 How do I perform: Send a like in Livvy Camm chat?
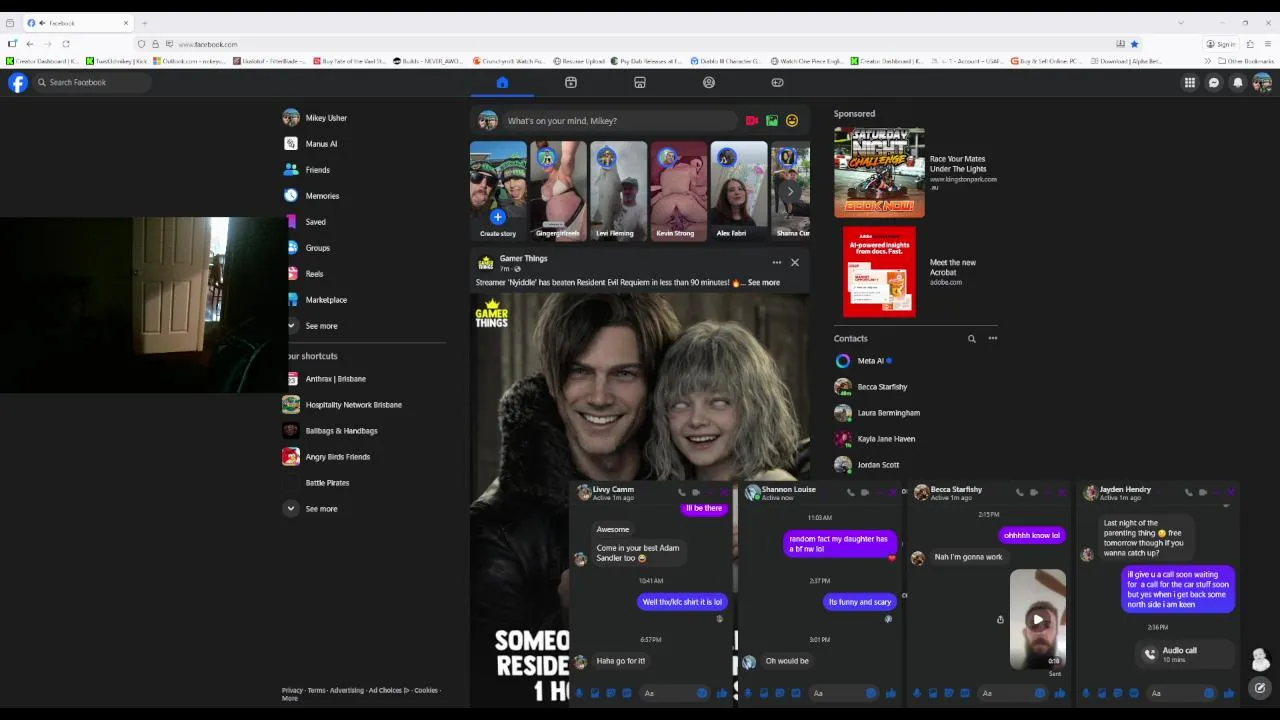[722, 693]
